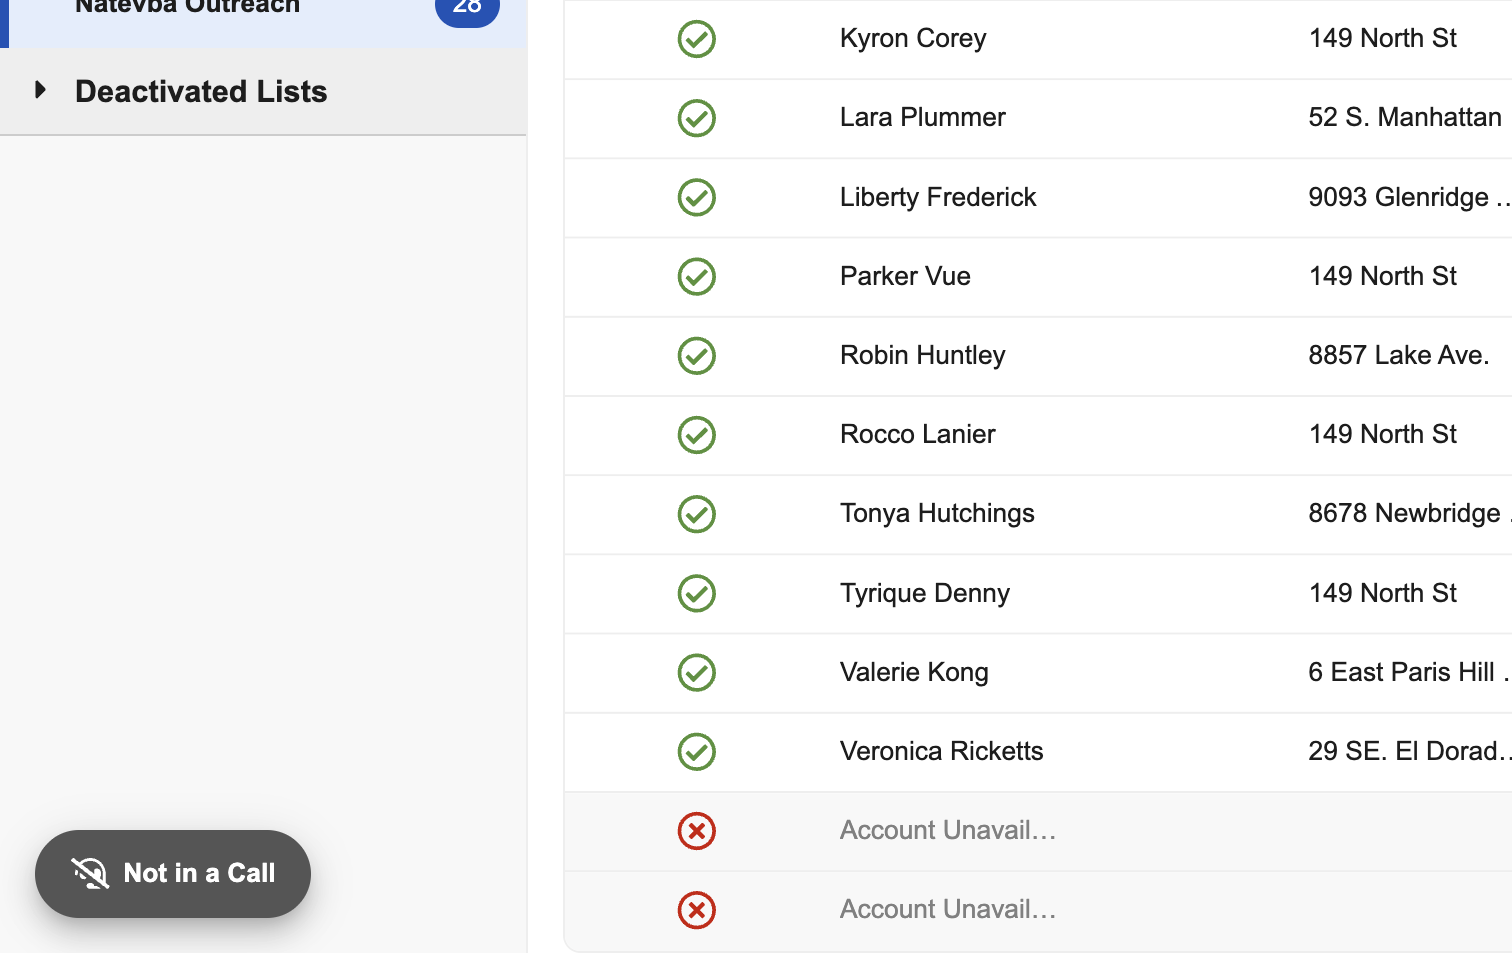Click Rocco Lanier's green check icon

(696, 434)
